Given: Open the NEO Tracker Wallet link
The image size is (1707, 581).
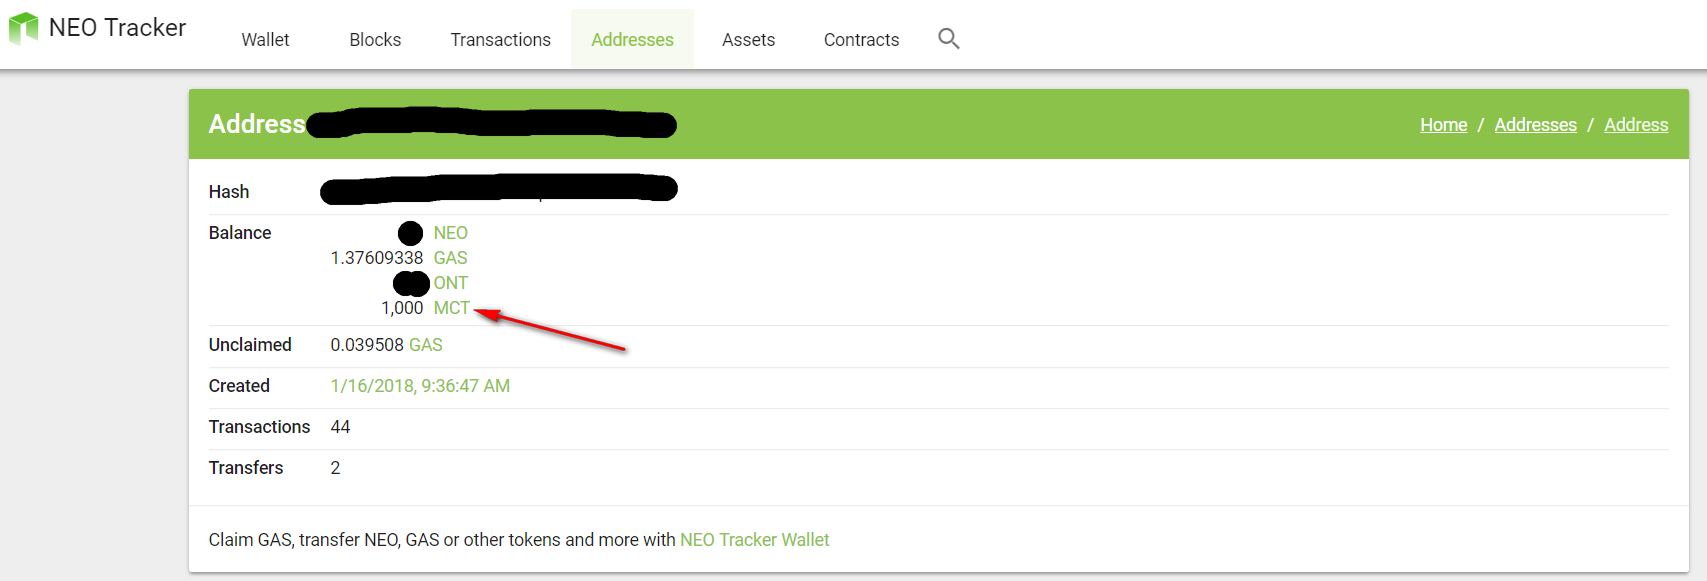Looking at the screenshot, I should [x=754, y=540].
